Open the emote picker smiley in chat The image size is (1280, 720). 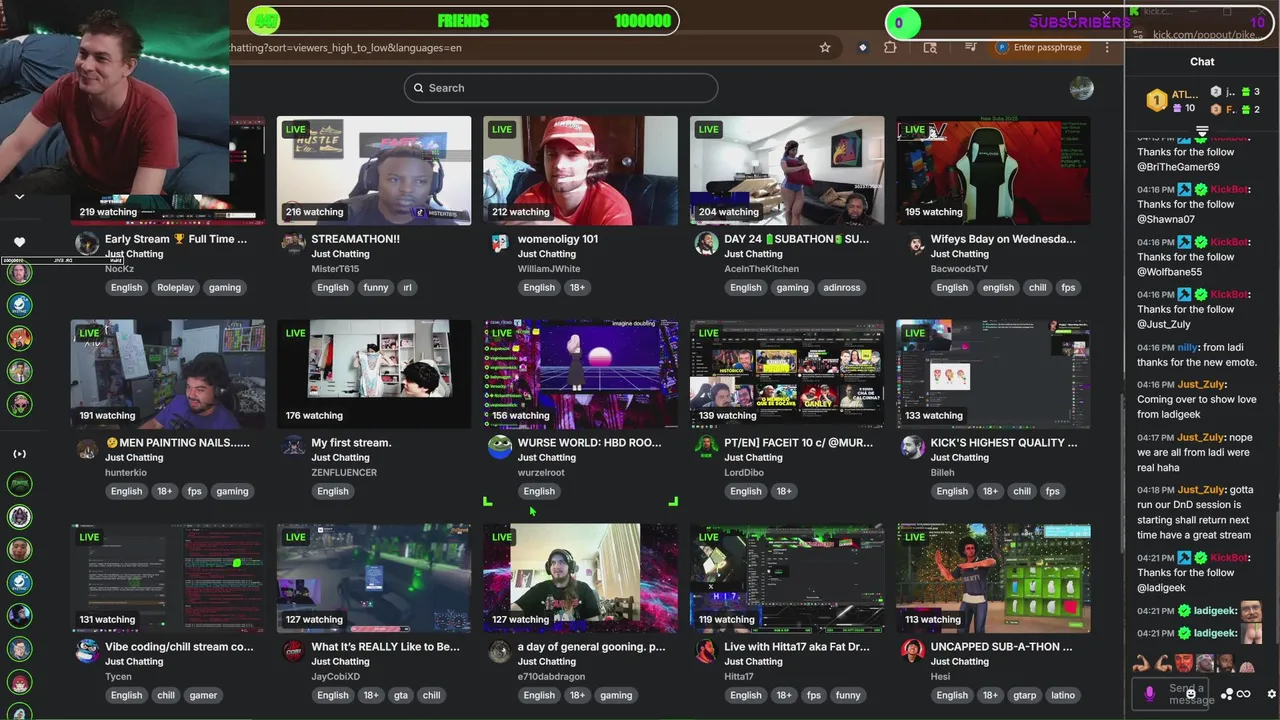click(x=1191, y=693)
